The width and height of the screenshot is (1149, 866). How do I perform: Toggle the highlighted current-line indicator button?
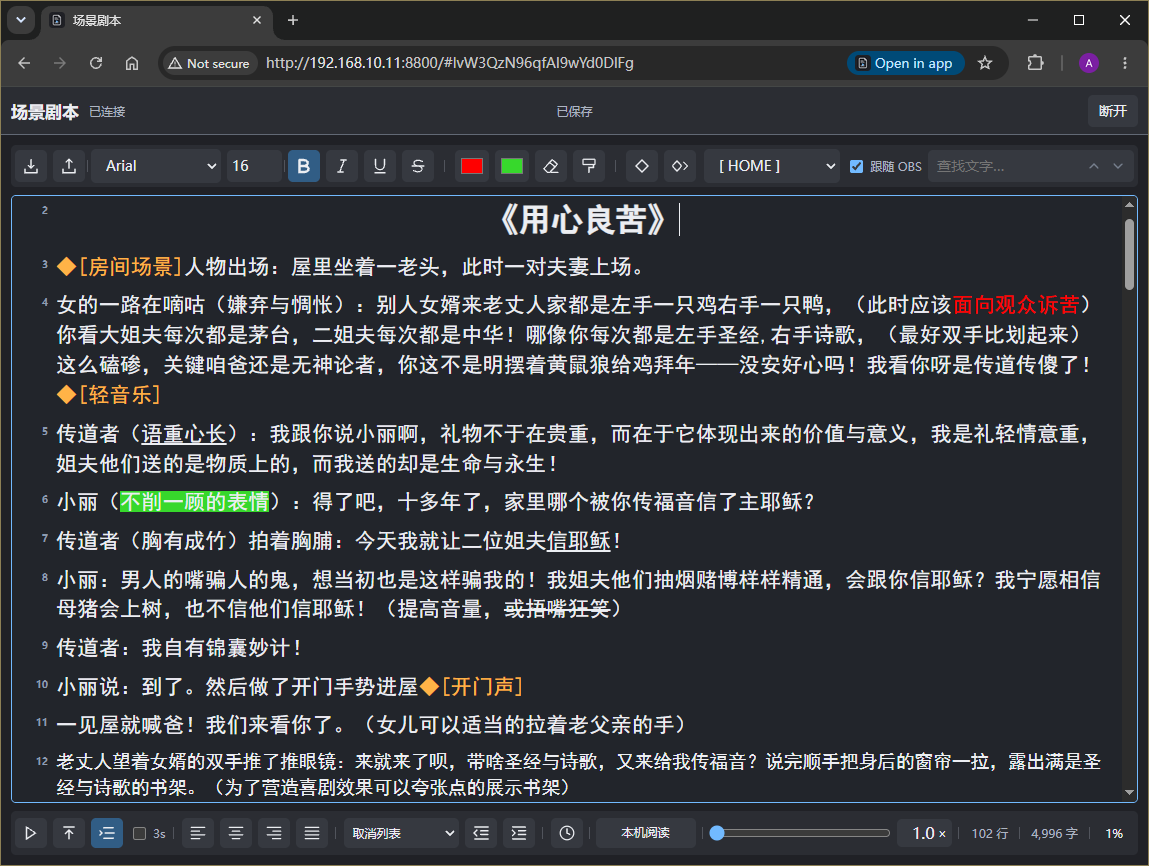[x=107, y=833]
